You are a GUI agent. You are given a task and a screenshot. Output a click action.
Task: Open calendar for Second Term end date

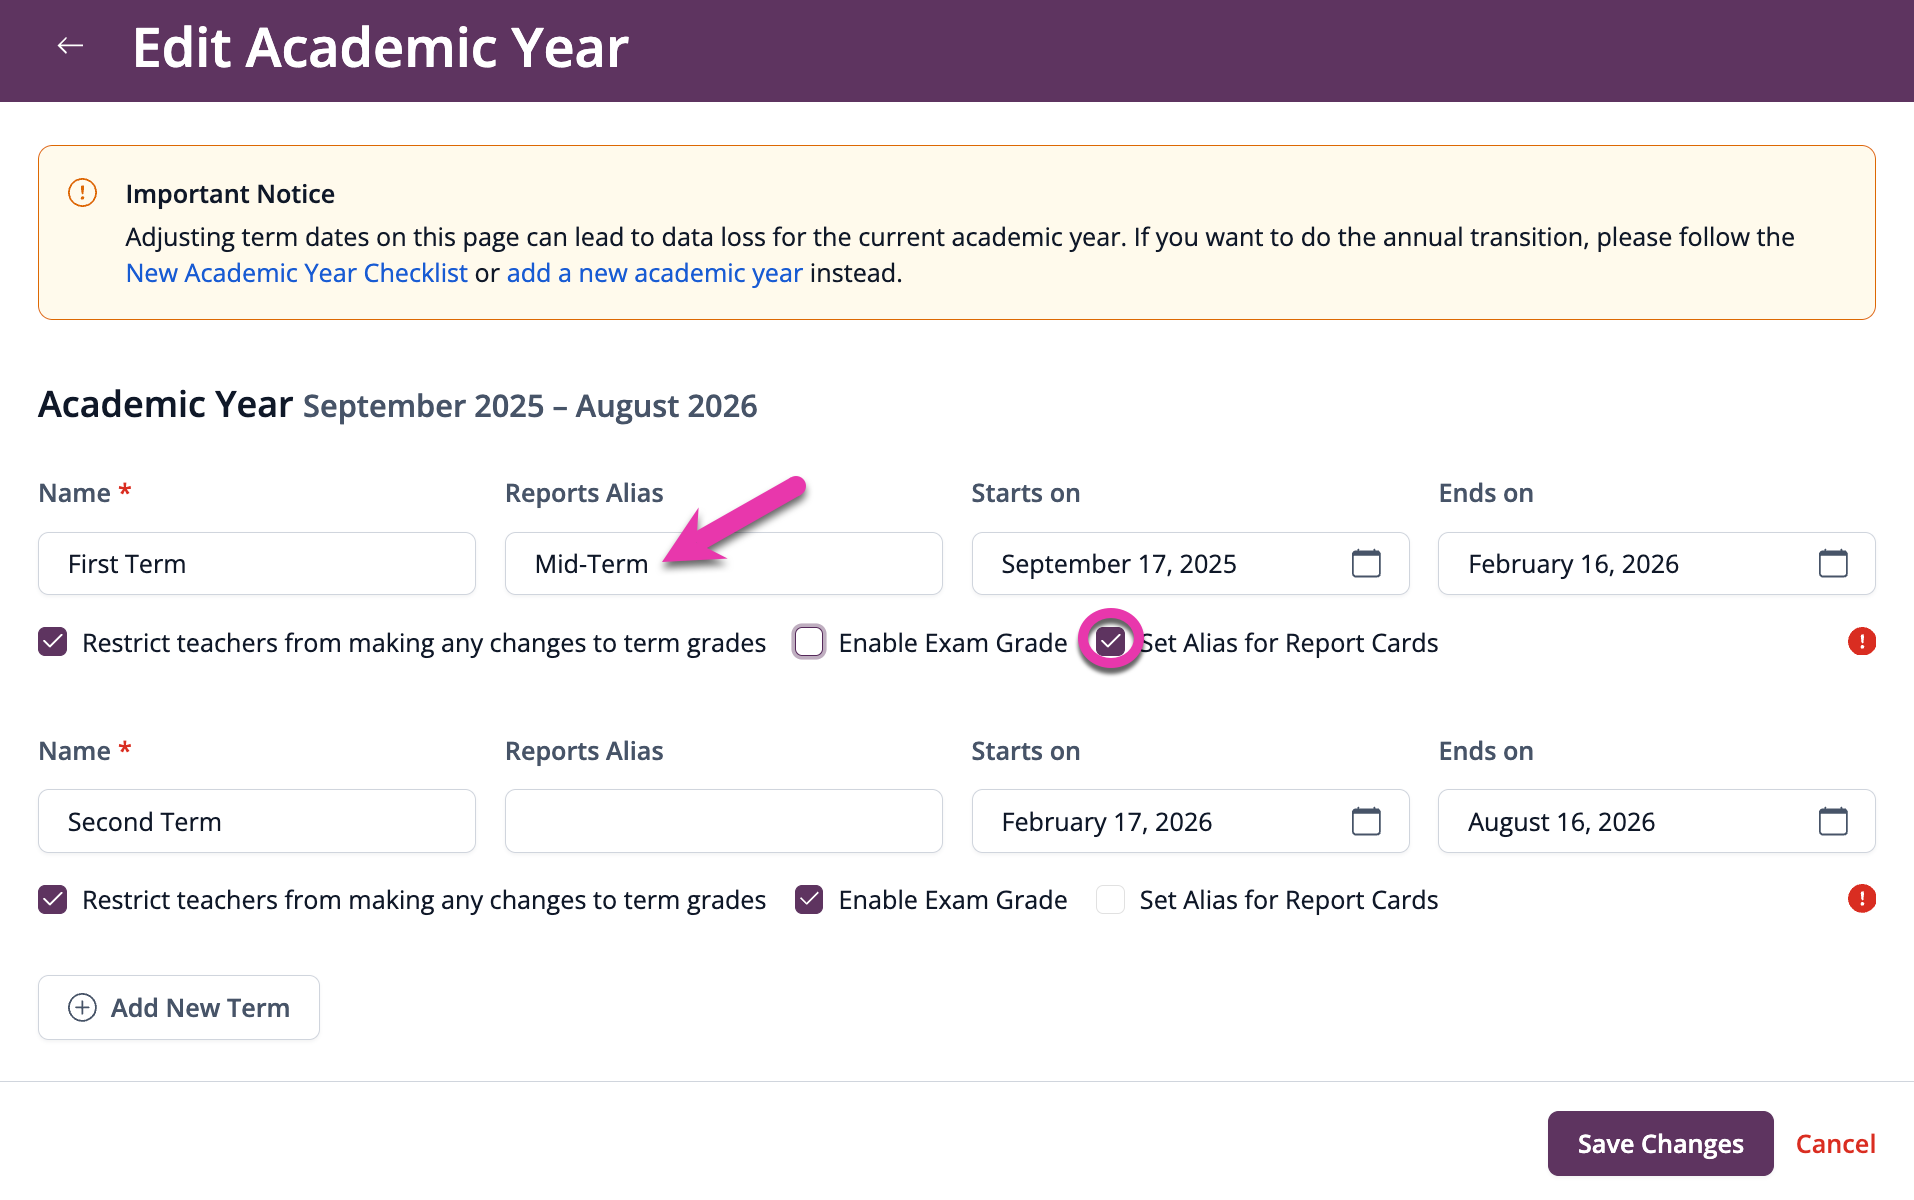point(1833,822)
